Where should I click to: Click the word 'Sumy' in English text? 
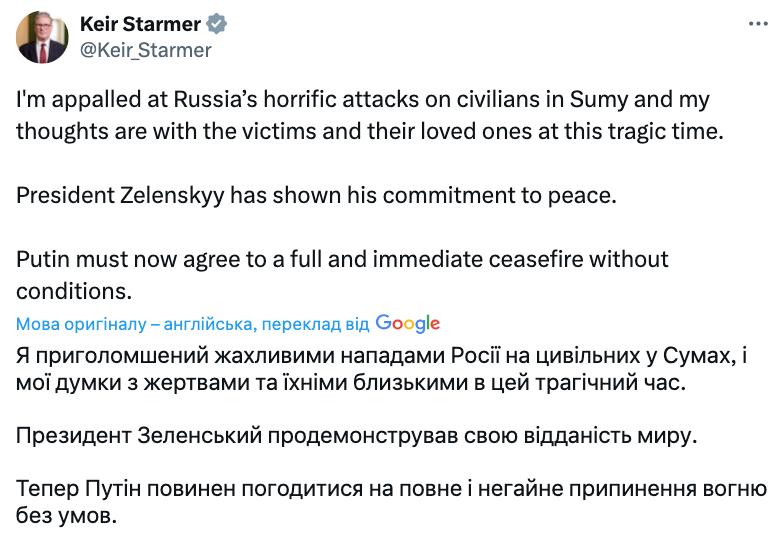click(x=598, y=101)
